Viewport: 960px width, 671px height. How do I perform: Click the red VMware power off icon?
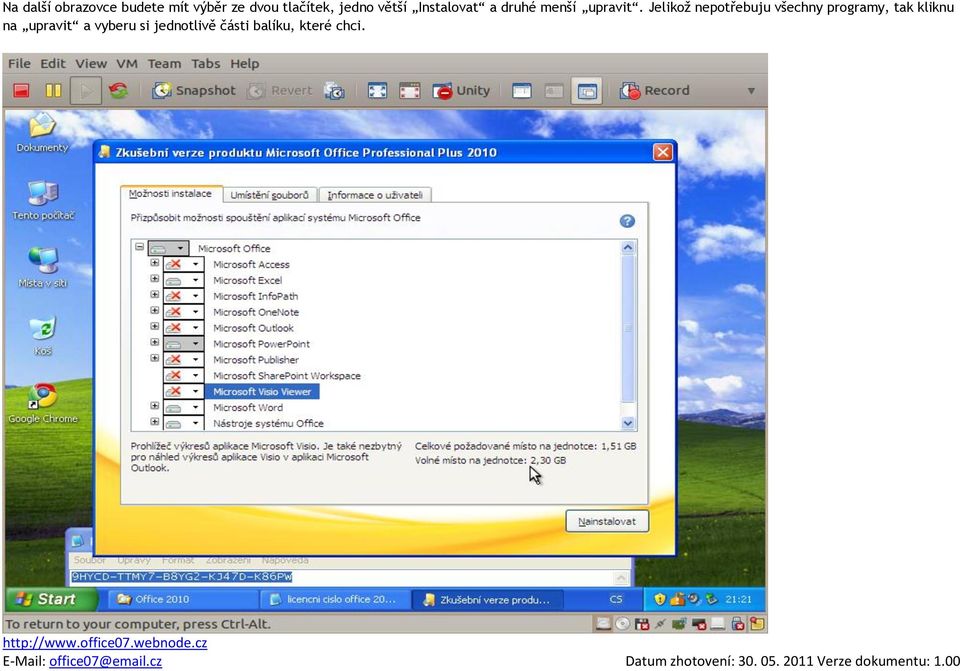(x=22, y=91)
